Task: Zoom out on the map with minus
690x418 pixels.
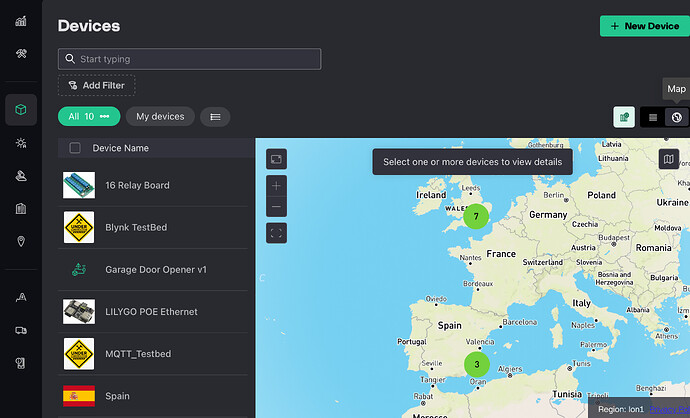Action: pos(276,206)
